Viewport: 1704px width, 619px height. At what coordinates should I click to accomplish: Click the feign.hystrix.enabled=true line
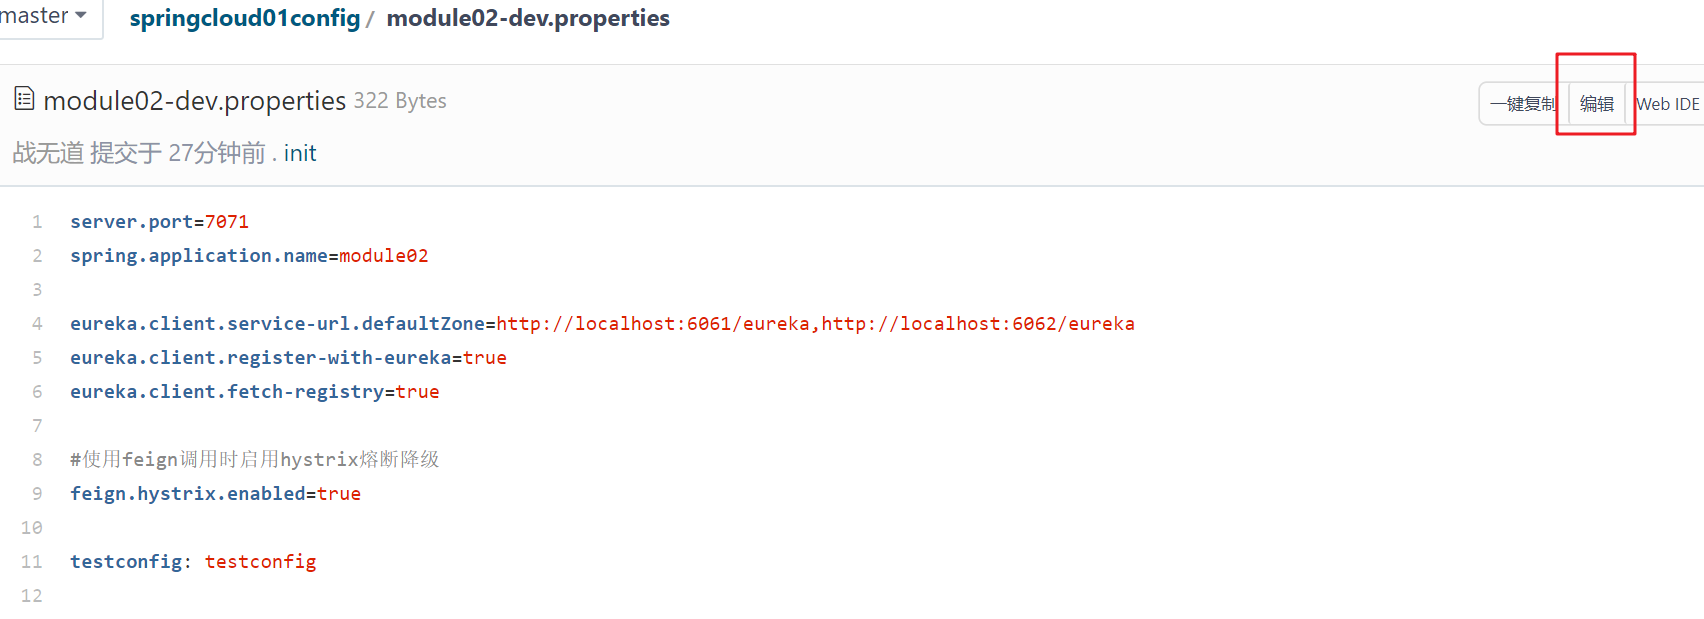coord(215,494)
